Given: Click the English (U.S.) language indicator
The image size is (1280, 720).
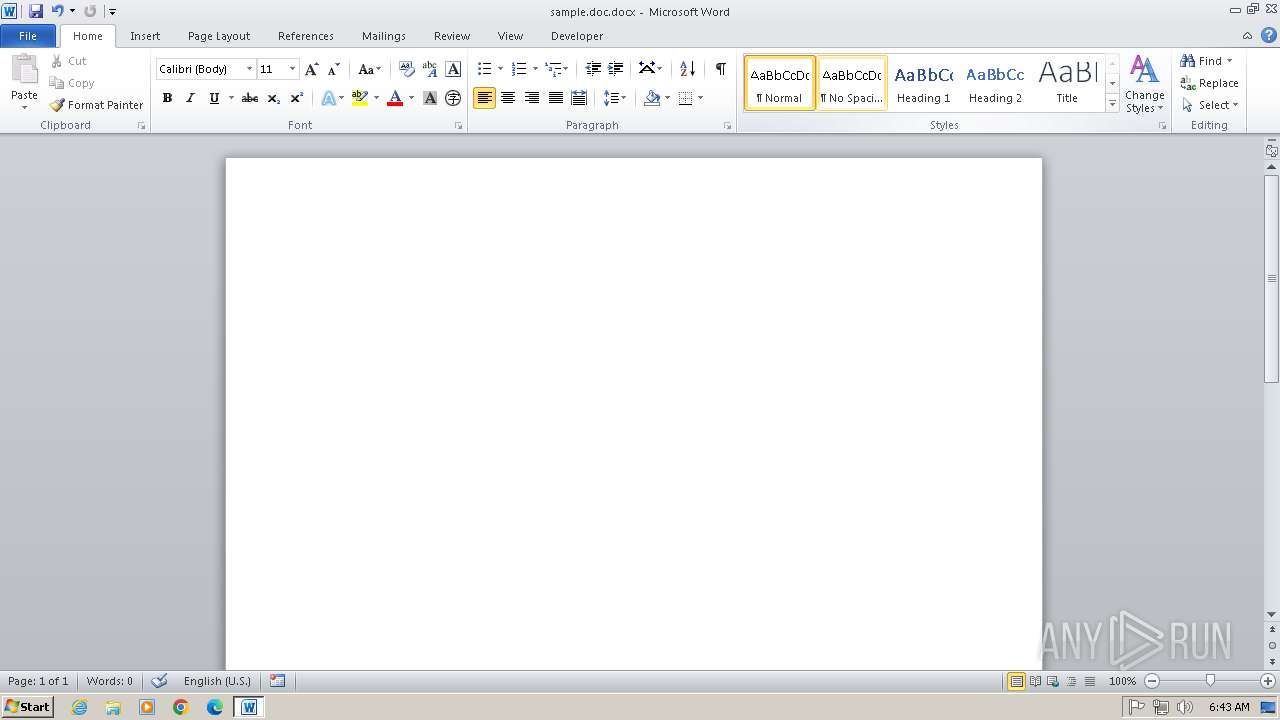Looking at the screenshot, I should 217,681.
